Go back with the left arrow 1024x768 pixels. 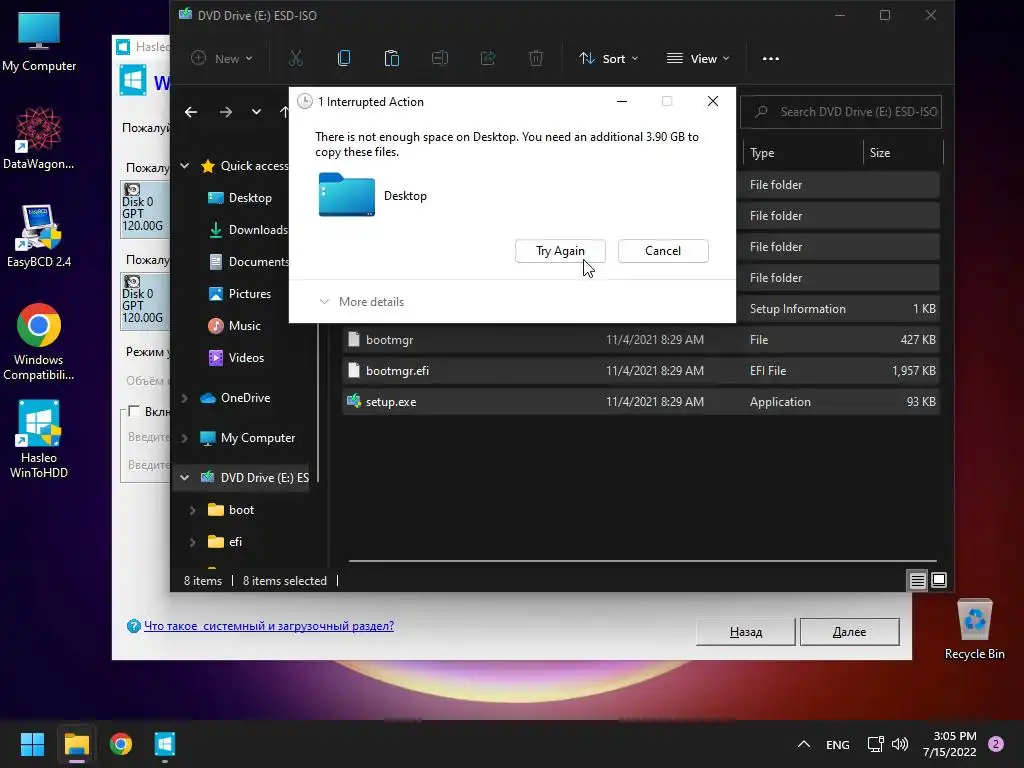[x=191, y=112]
